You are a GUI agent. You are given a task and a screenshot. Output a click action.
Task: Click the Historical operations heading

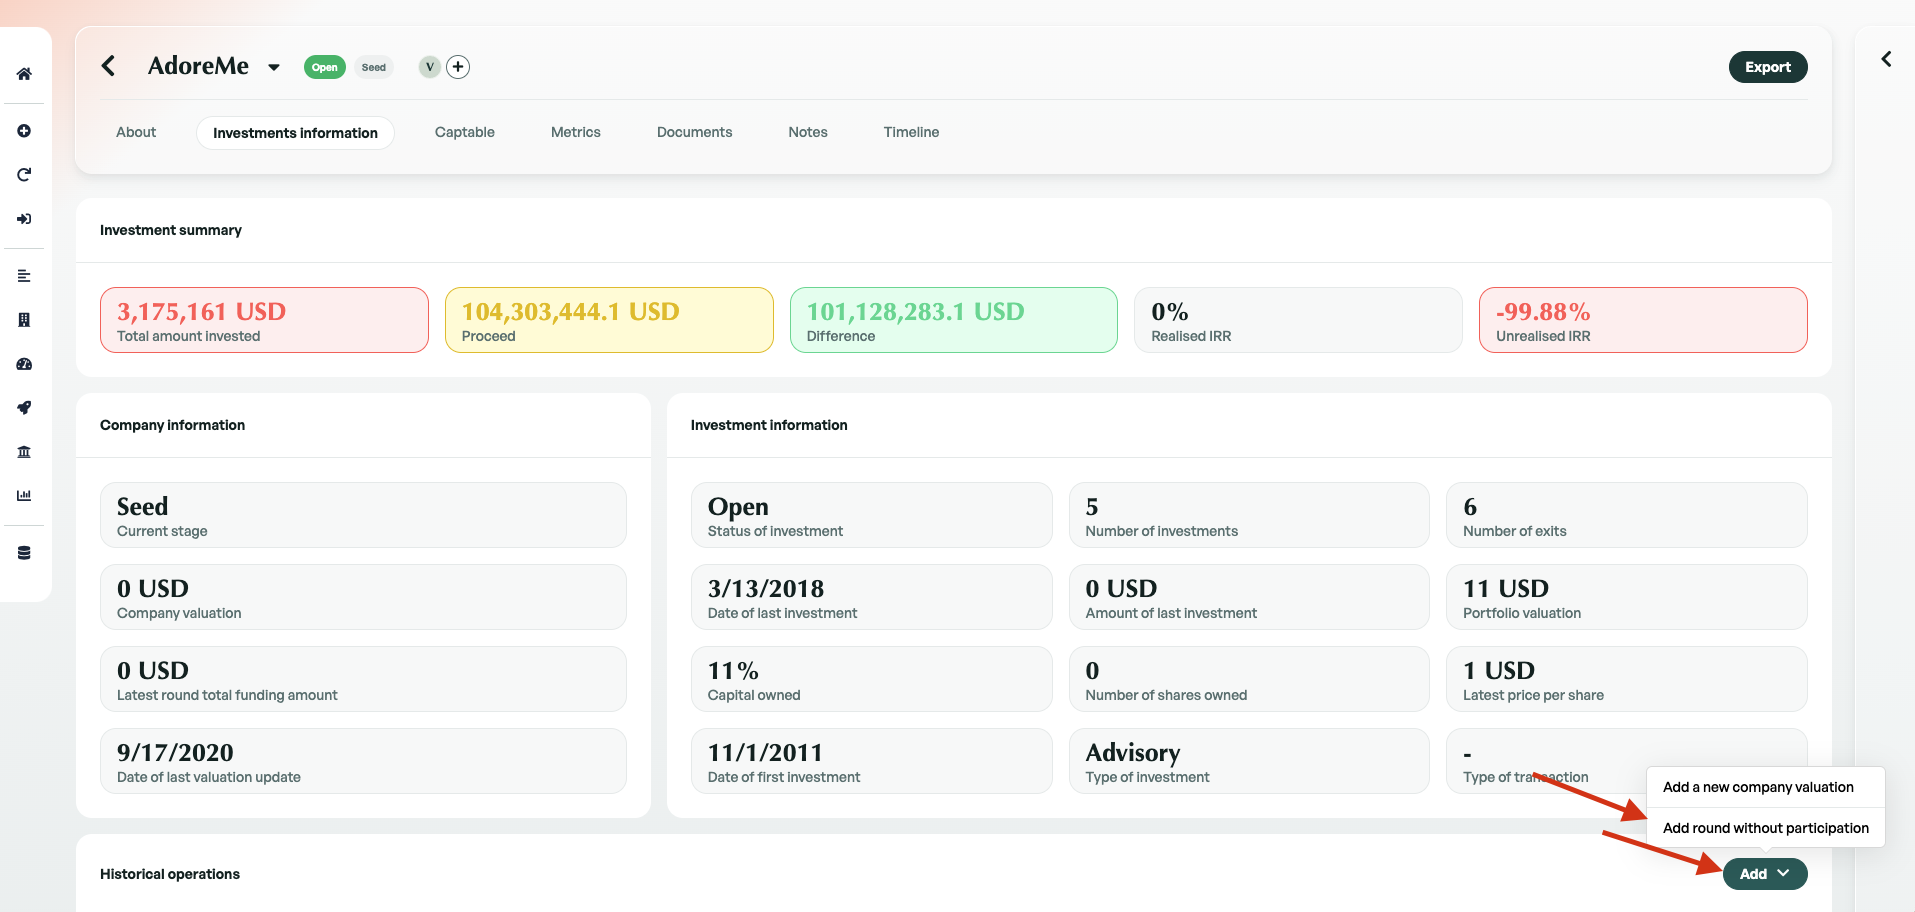pos(170,874)
